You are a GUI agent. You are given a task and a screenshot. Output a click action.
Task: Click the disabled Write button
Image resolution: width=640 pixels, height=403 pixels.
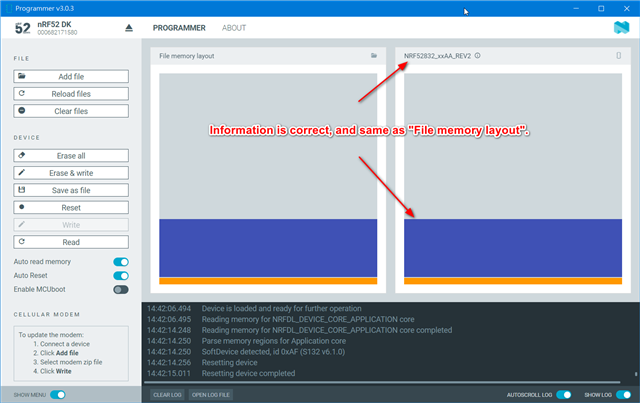[71, 225]
